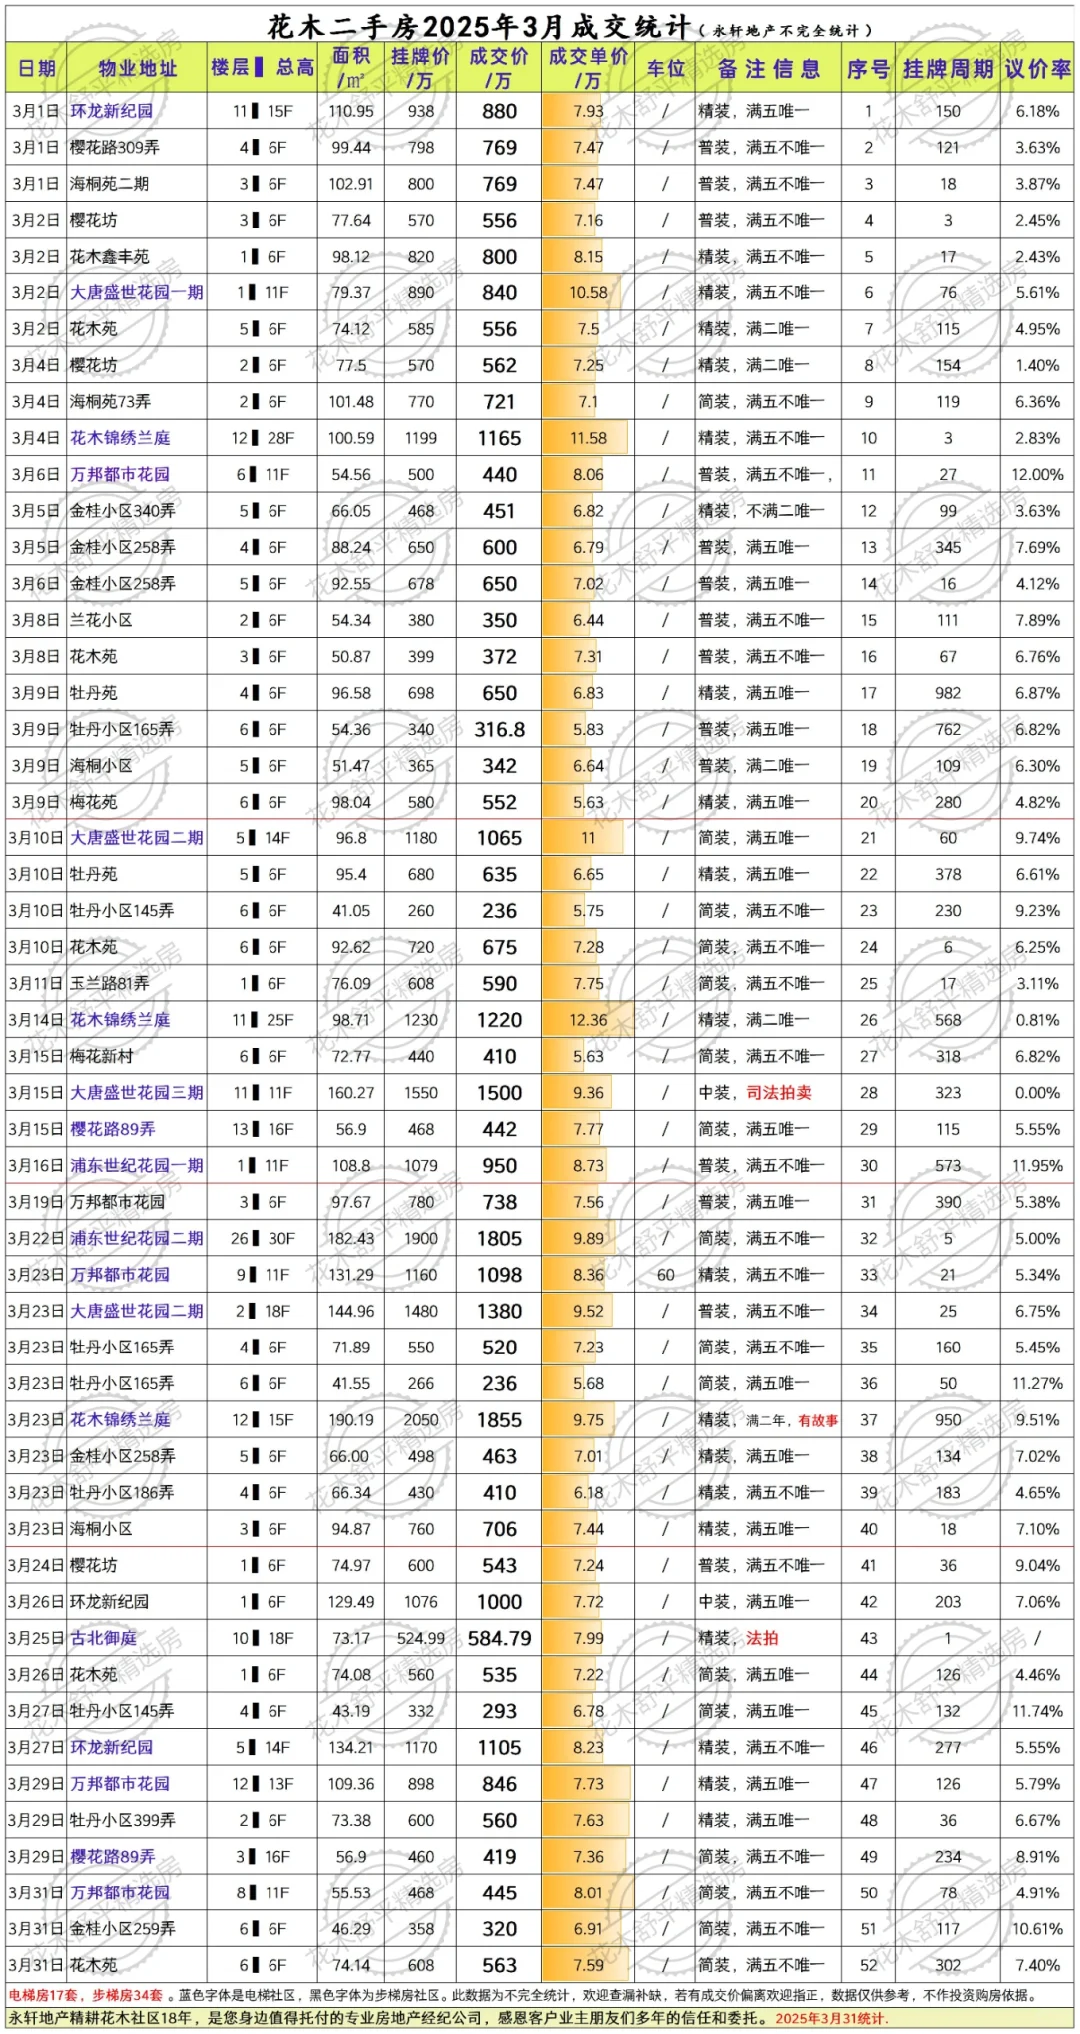Click the unit price bar 11.58

click(x=585, y=438)
